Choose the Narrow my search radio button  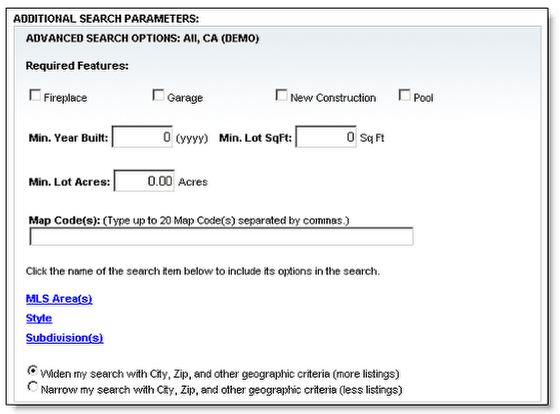click(32, 386)
